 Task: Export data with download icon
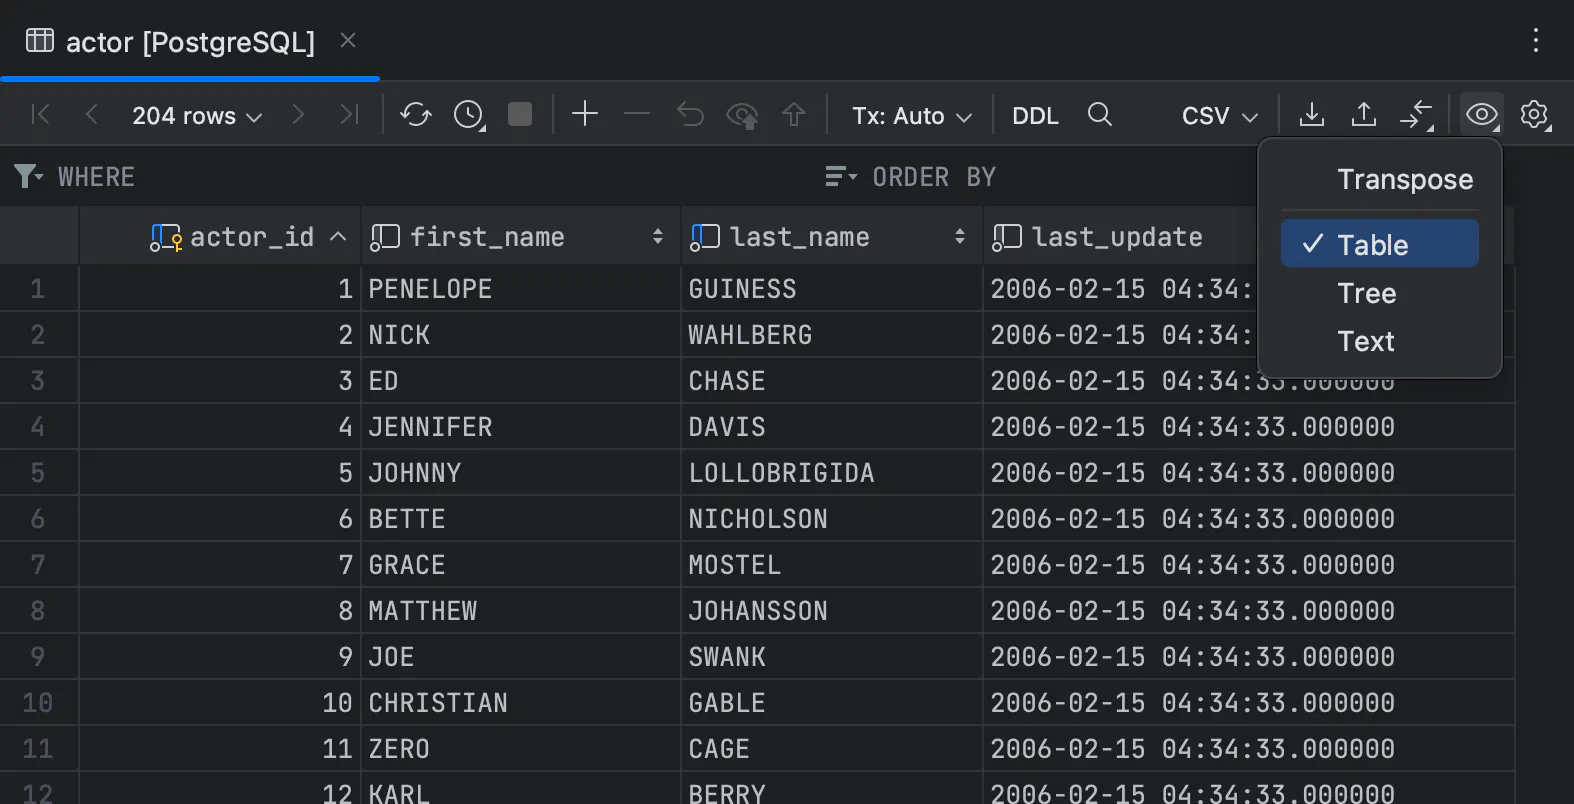1312,115
